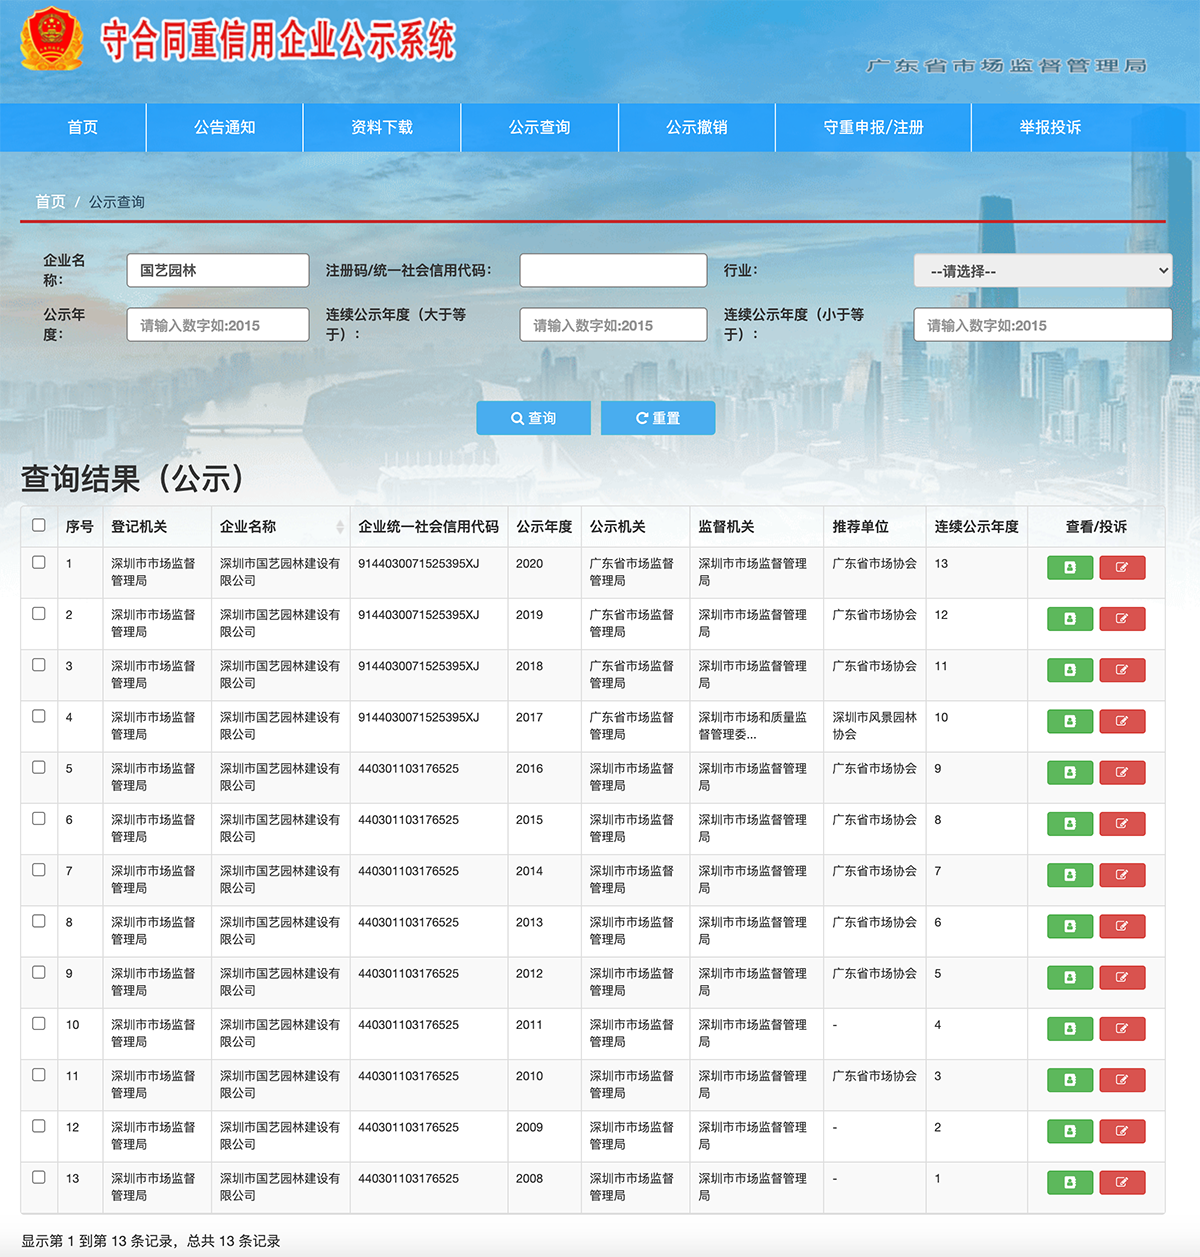Open 公告通知 menu item
1200x1257 pixels.
pyautogui.click(x=225, y=127)
